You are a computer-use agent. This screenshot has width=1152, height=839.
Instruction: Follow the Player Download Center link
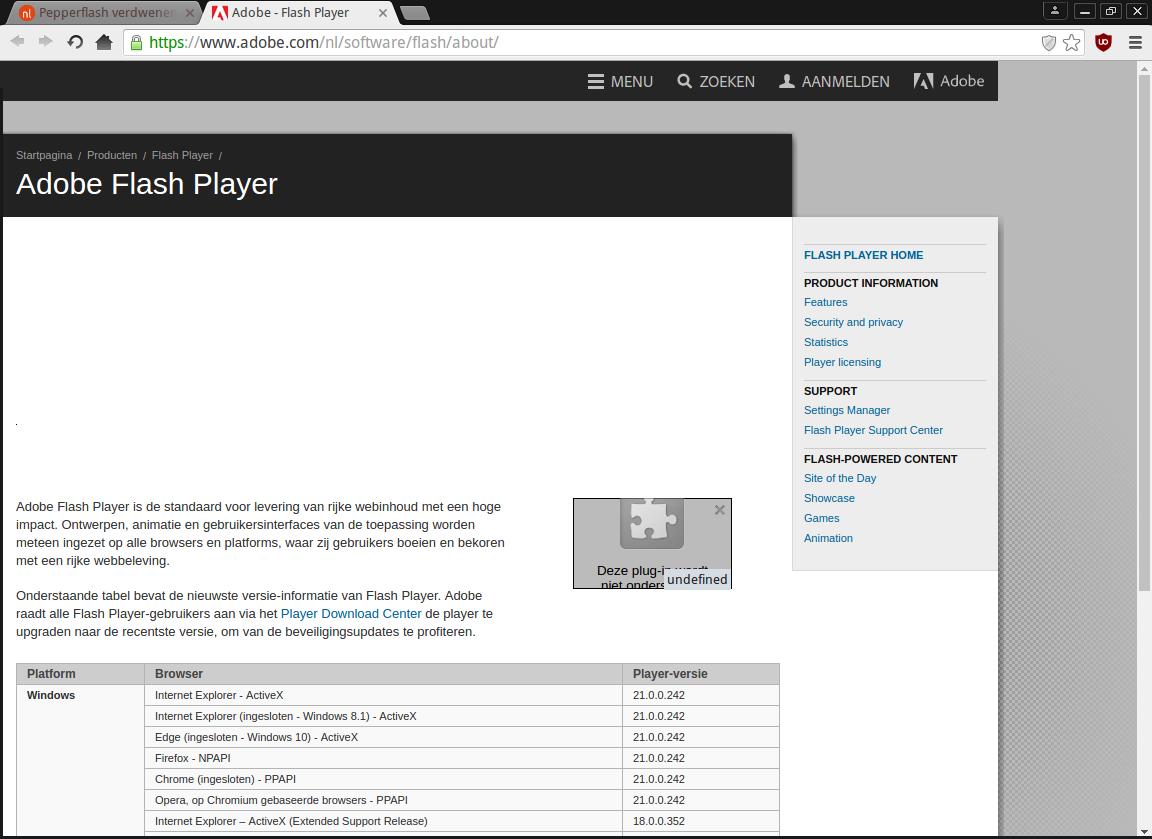point(351,613)
